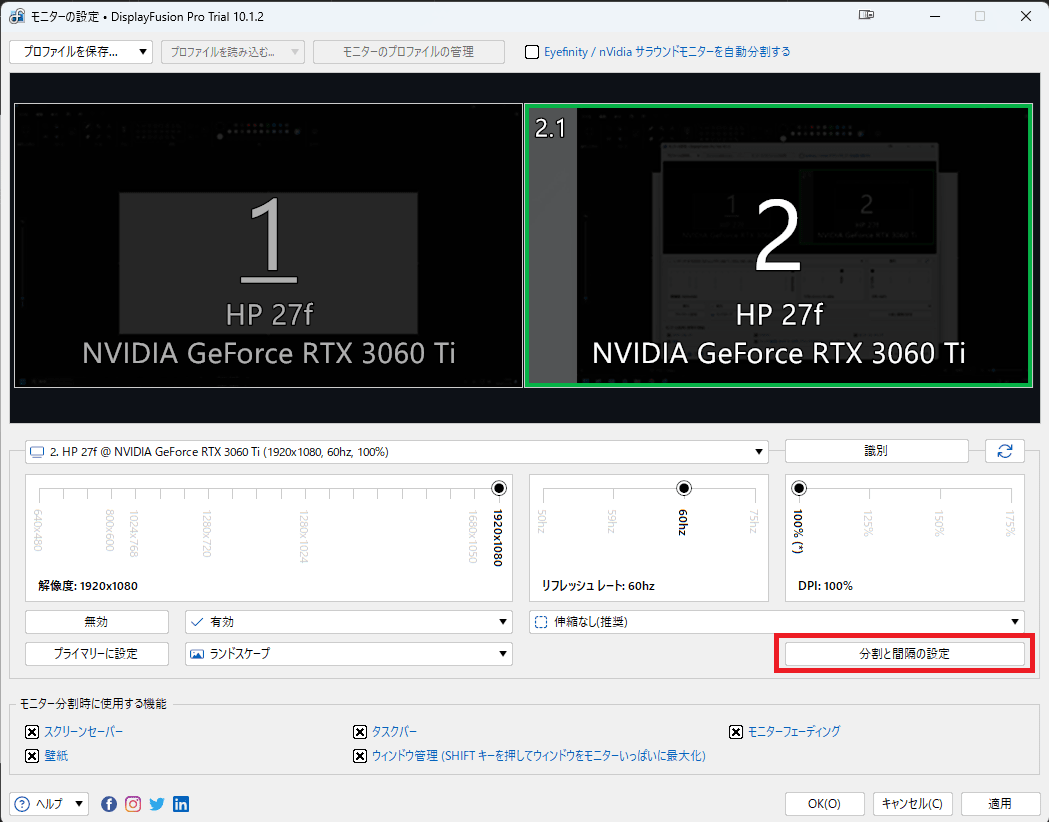
Task: Open the プロファイルを読み込む dropdown
Action: coord(233,52)
